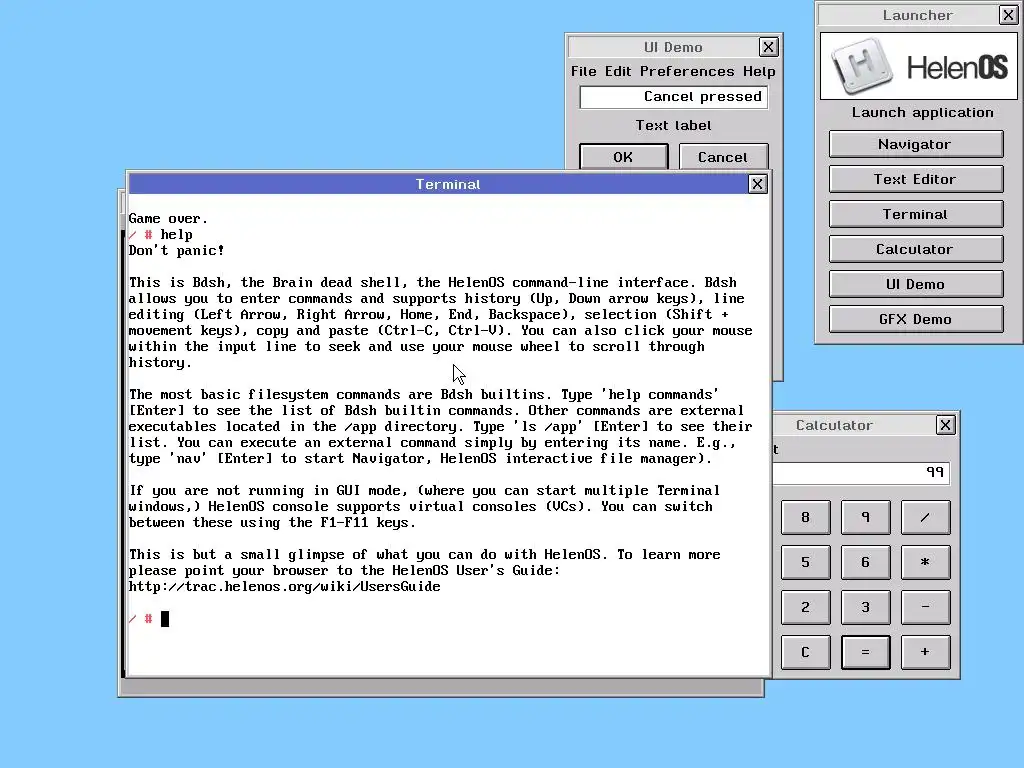Click the calculator divide button
The width and height of the screenshot is (1024, 768).
pos(925,517)
